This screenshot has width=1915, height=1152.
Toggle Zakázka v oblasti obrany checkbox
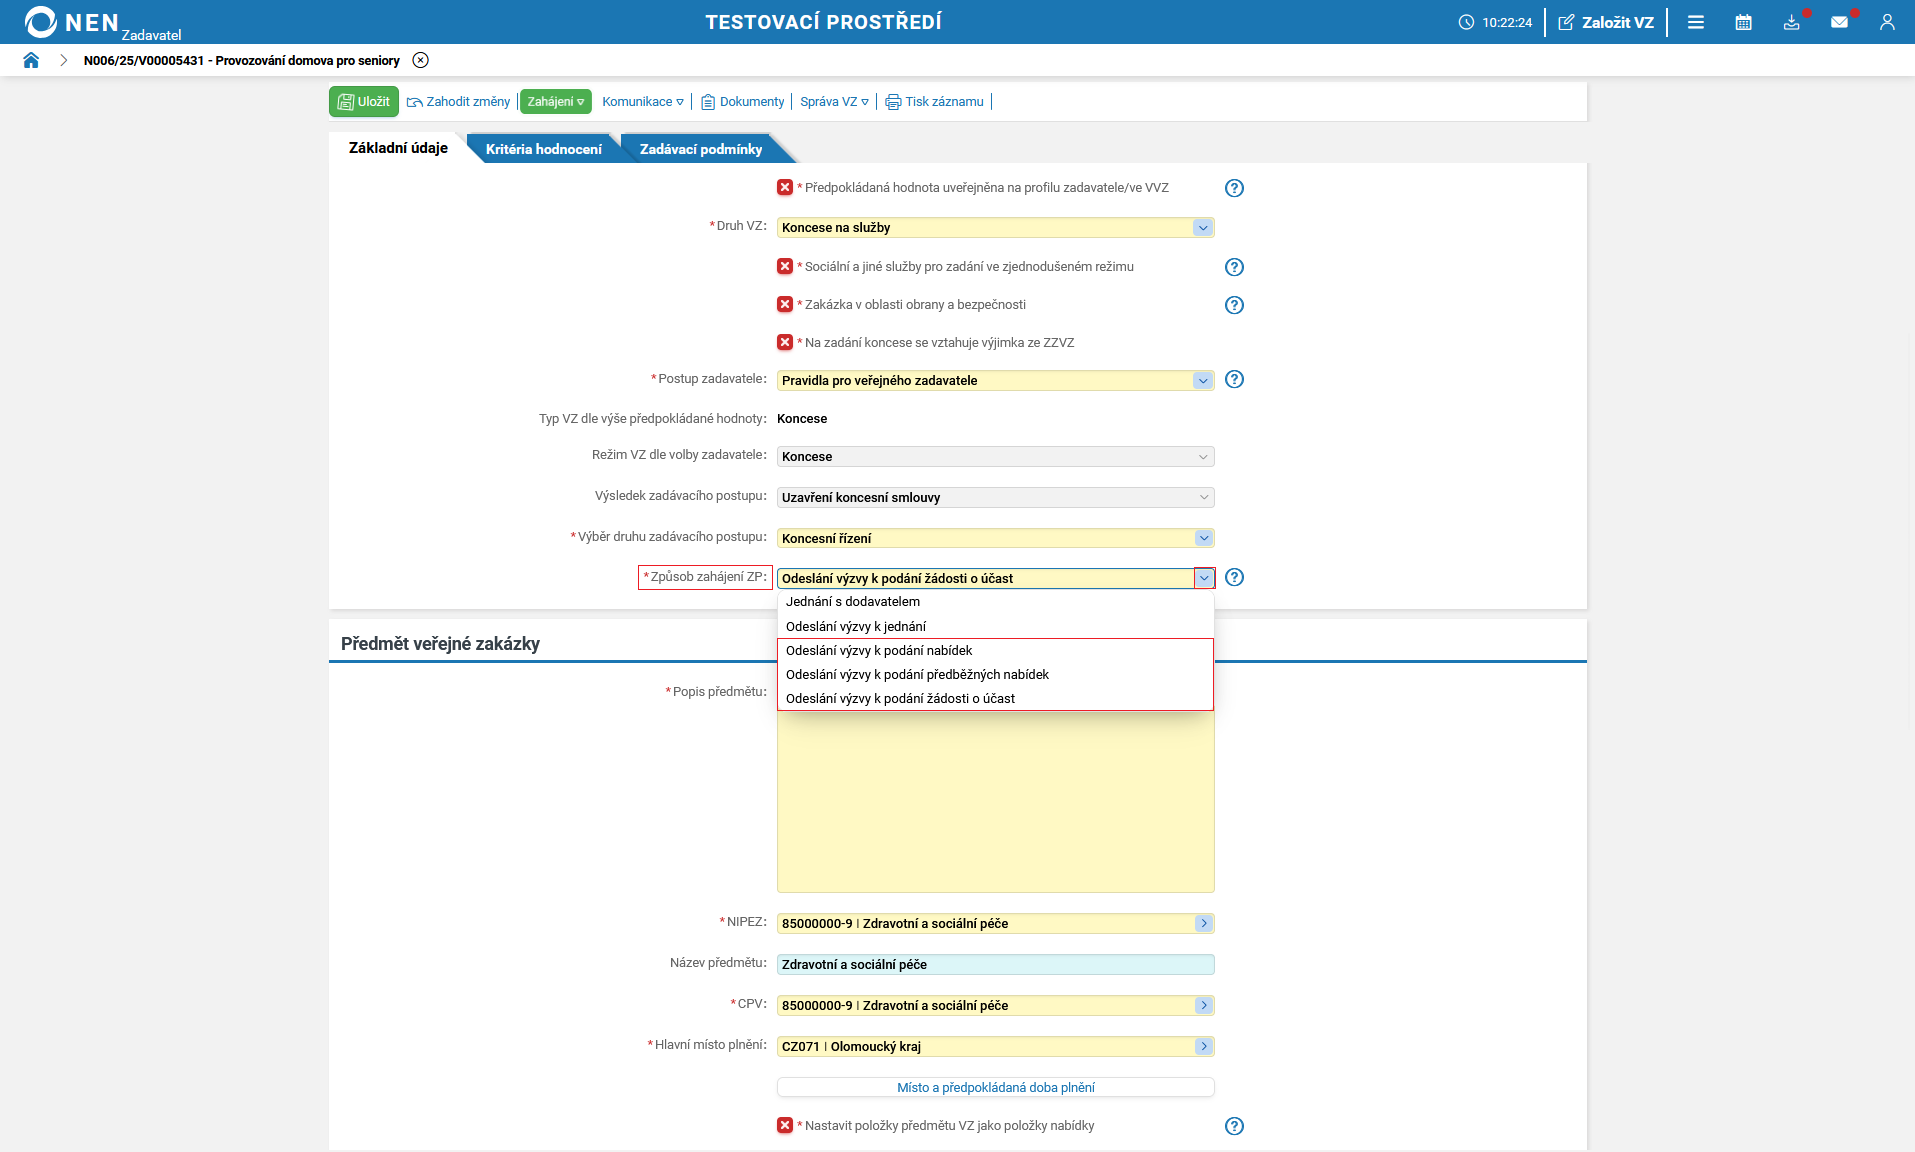point(785,304)
